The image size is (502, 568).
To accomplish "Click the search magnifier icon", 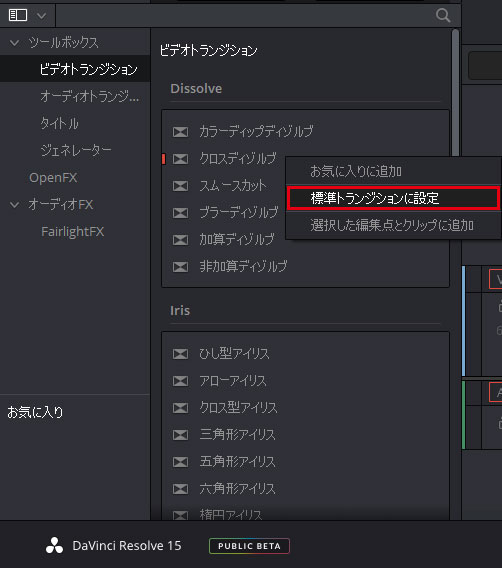I will [443, 15].
